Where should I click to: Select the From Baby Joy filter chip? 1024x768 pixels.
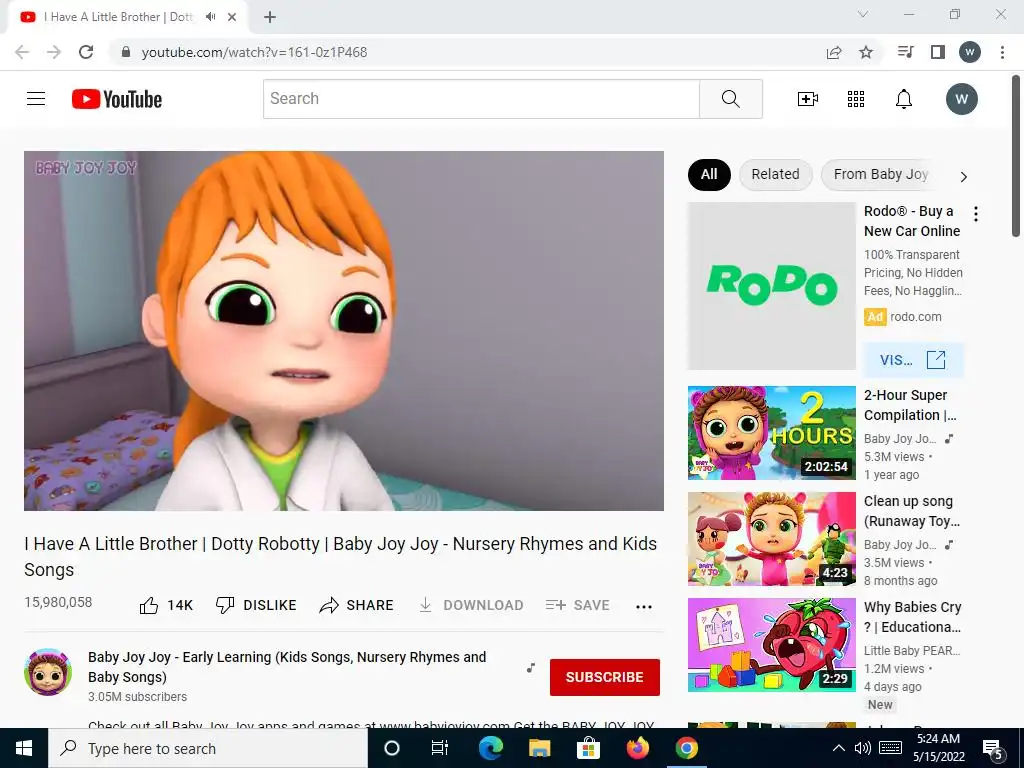880,174
